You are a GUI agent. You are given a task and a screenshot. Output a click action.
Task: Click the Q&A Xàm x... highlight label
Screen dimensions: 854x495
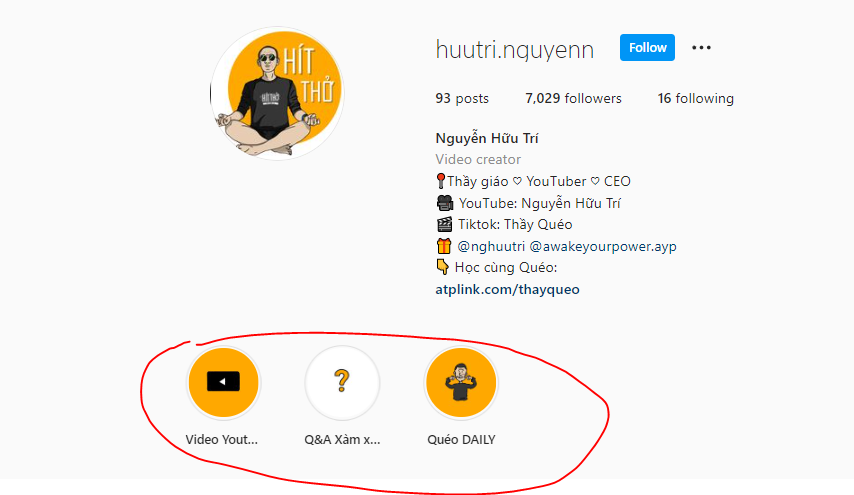pyautogui.click(x=342, y=439)
